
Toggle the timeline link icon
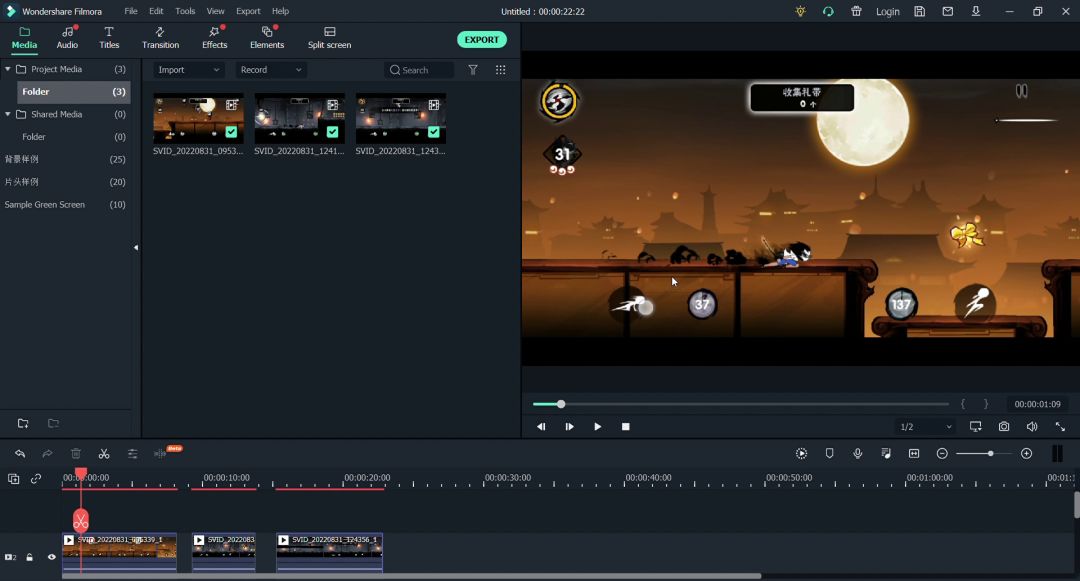point(36,479)
